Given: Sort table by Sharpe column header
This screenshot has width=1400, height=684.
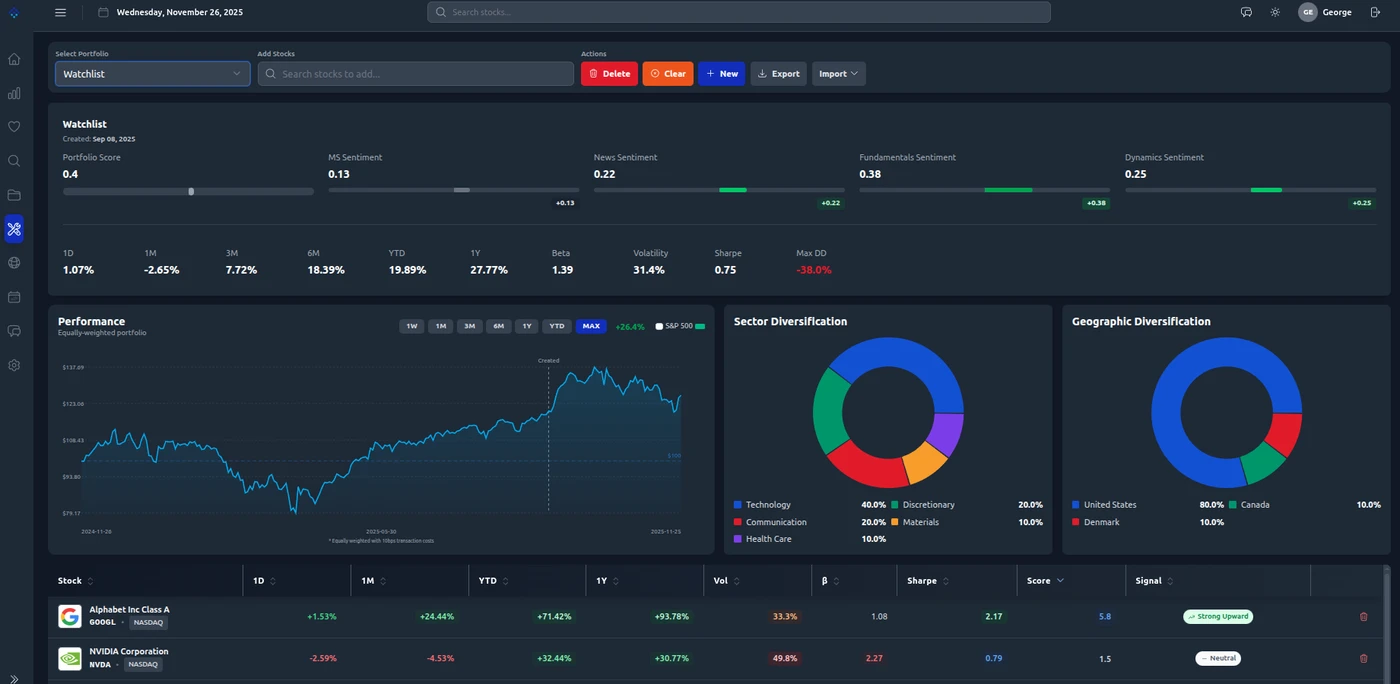Looking at the screenshot, I should click(x=928, y=581).
